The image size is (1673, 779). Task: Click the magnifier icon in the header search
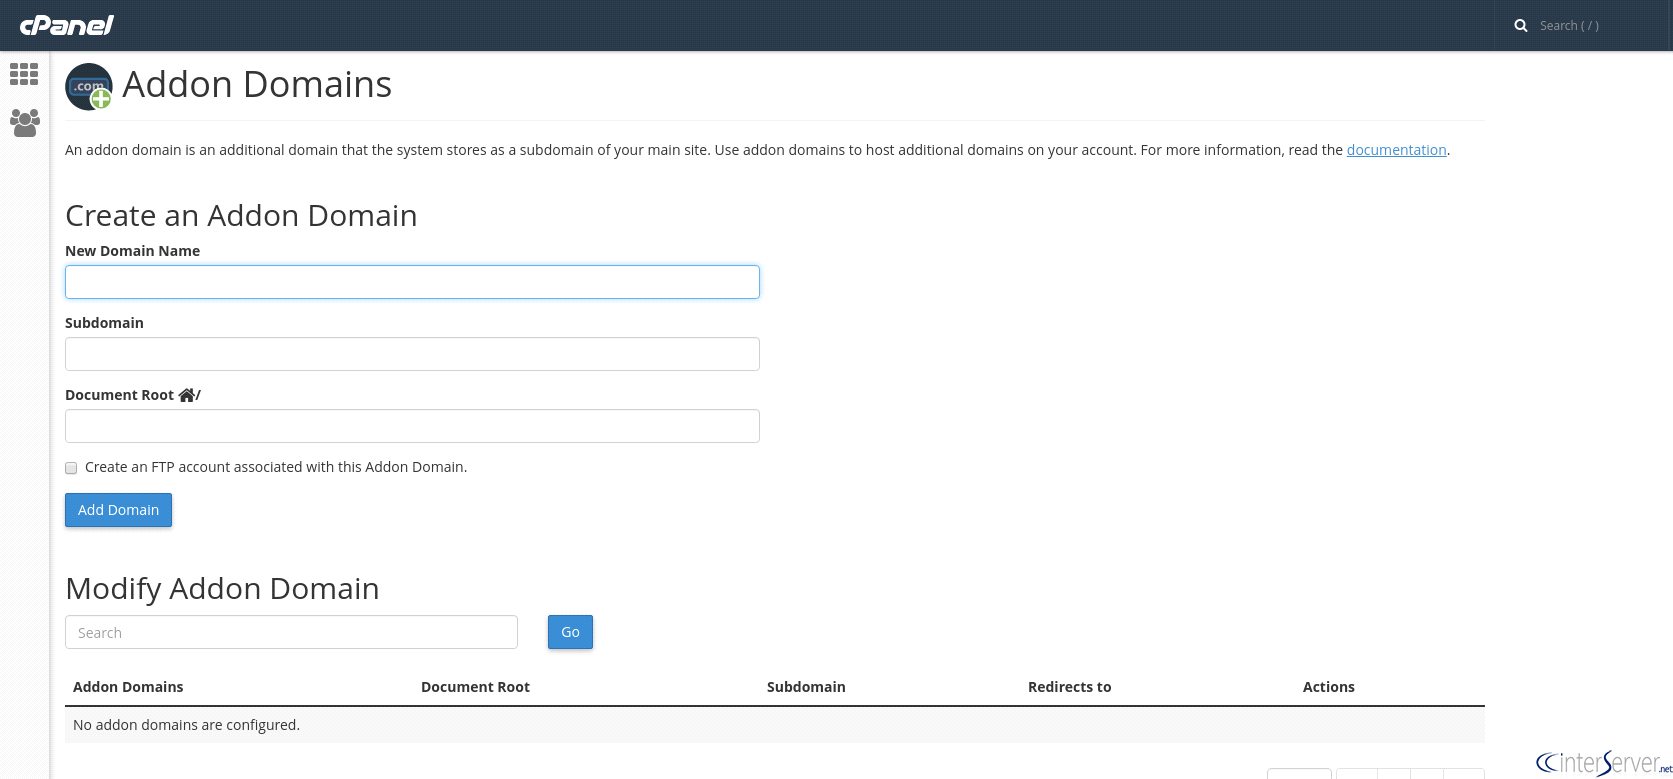click(1521, 26)
